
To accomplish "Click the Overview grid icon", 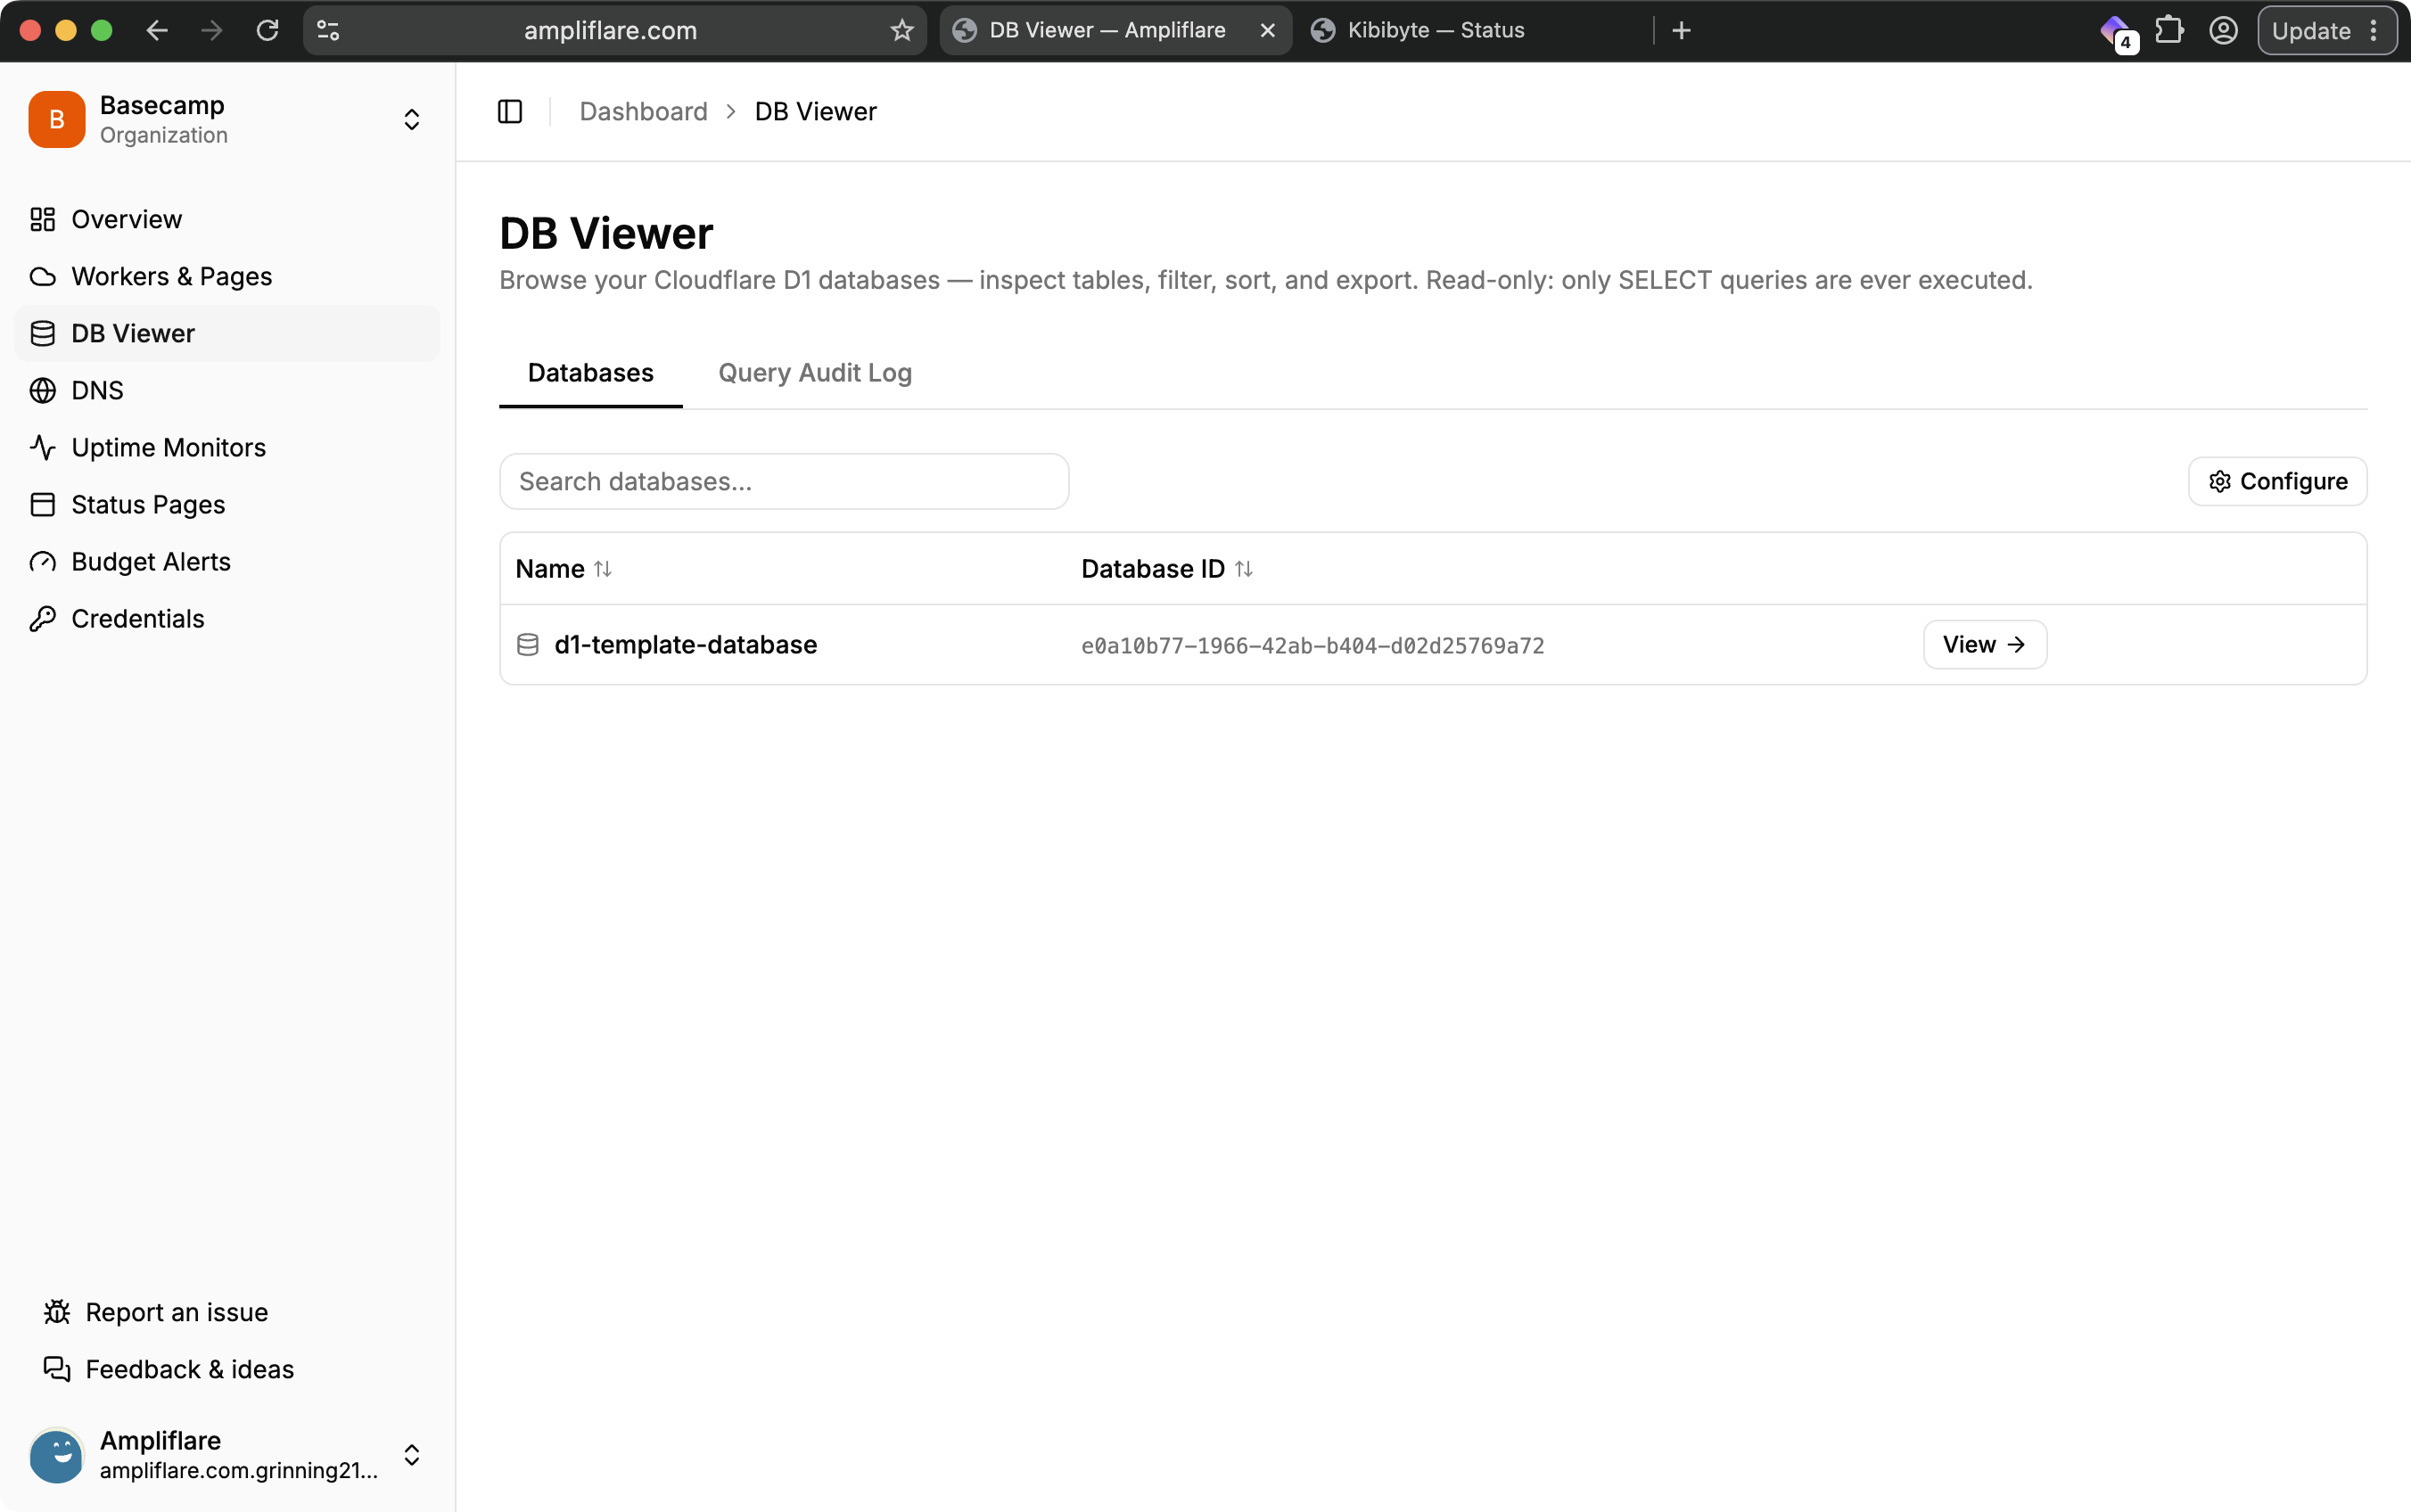I will (x=42, y=219).
